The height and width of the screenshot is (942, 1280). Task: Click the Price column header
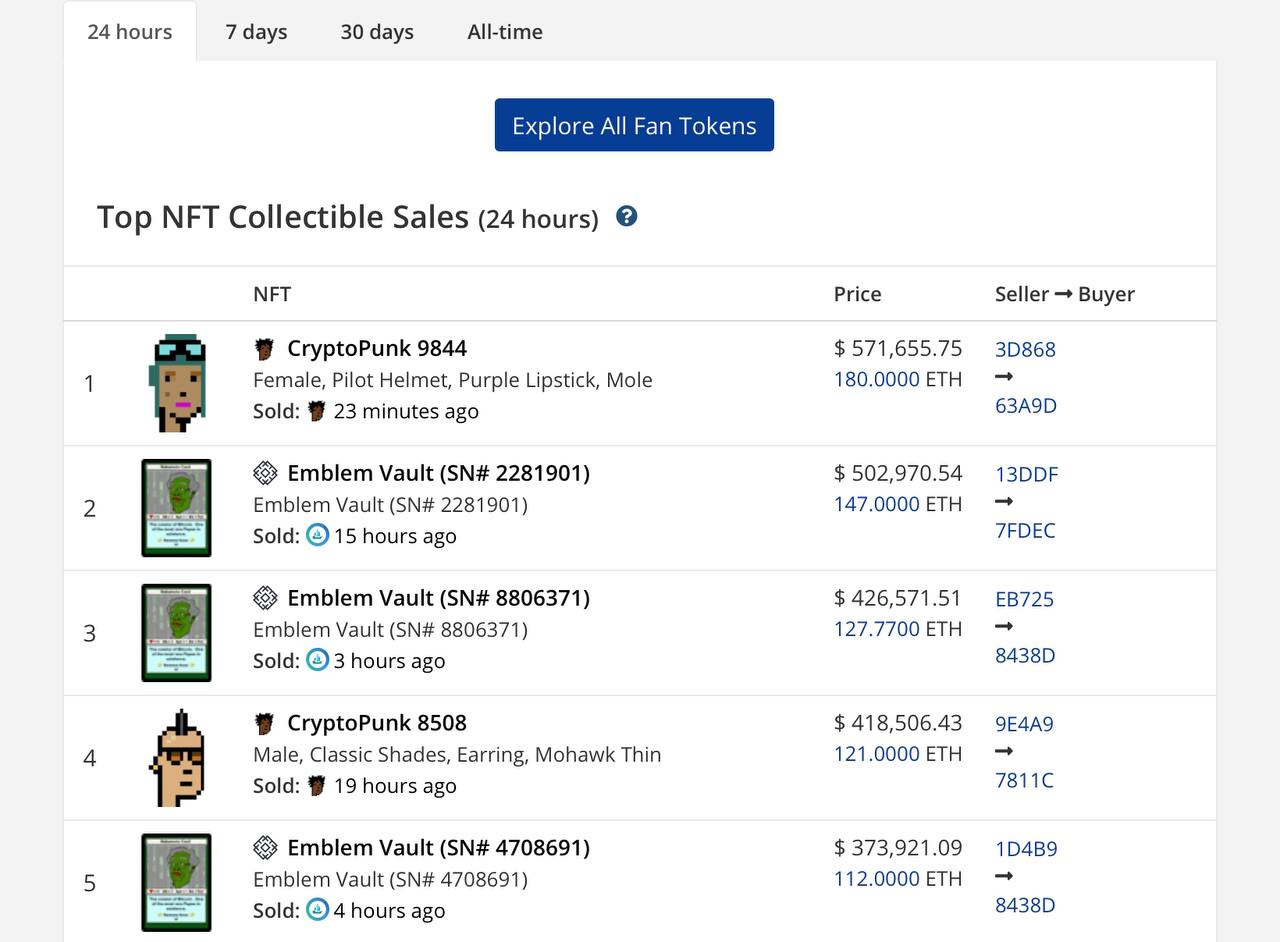(858, 294)
